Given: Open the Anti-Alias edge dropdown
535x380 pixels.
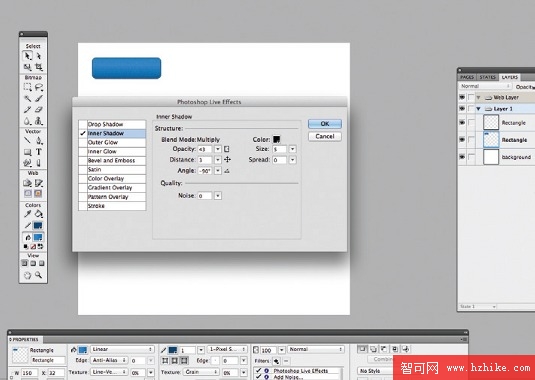Looking at the screenshot, I should point(109,360).
